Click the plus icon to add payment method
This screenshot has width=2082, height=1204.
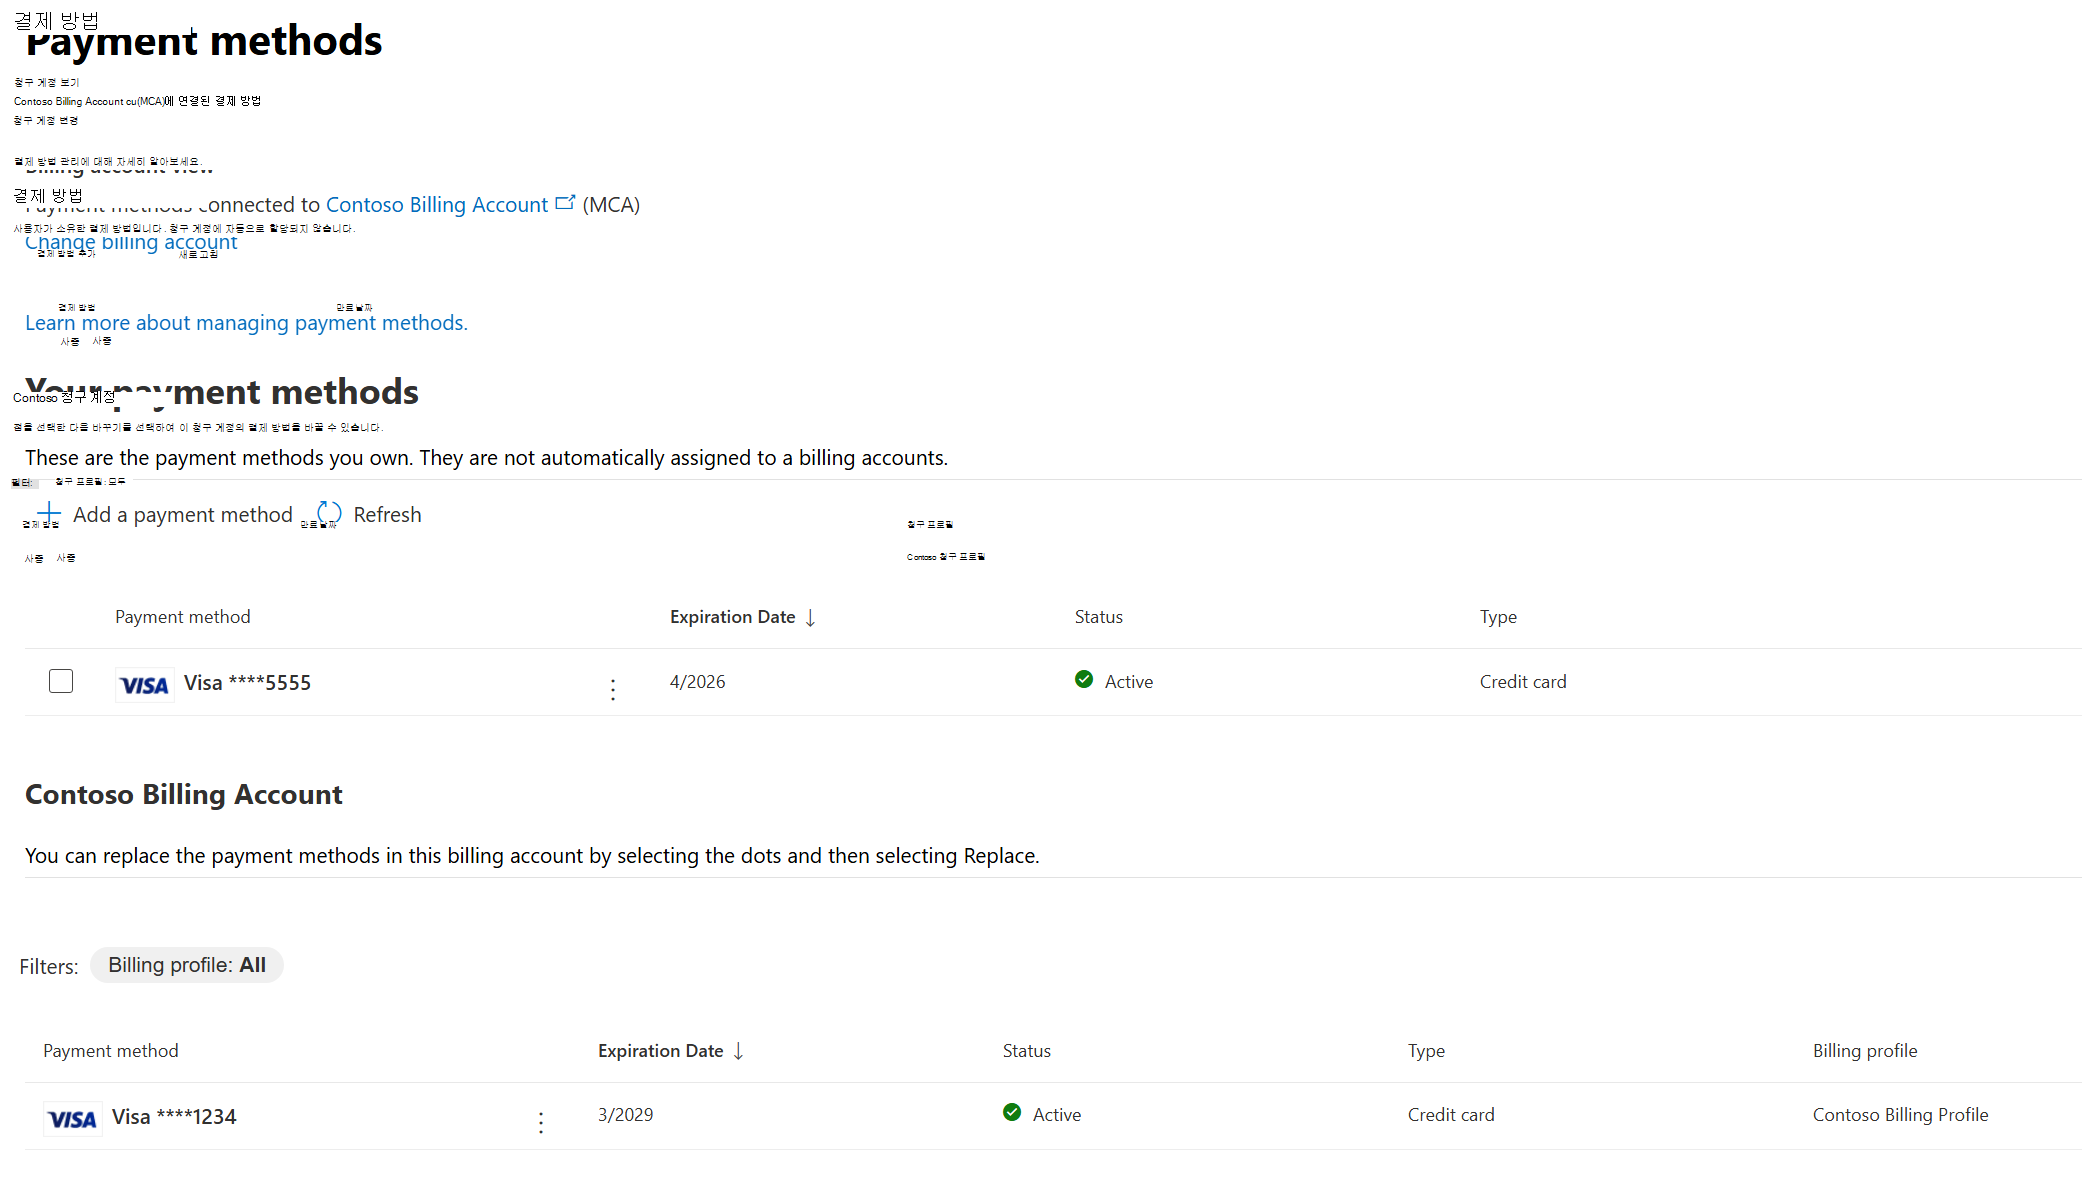click(x=49, y=514)
